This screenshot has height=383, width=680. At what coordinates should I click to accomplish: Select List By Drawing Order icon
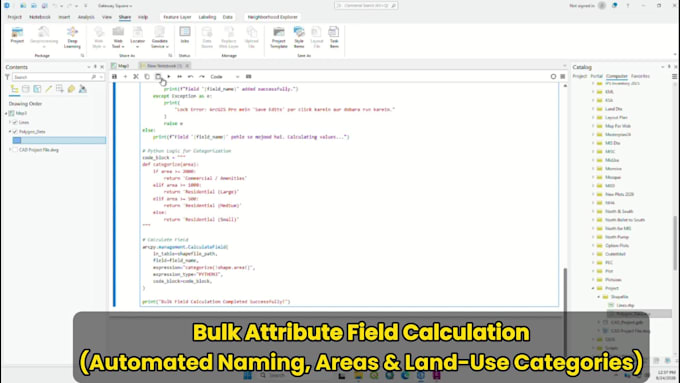pos(14,89)
